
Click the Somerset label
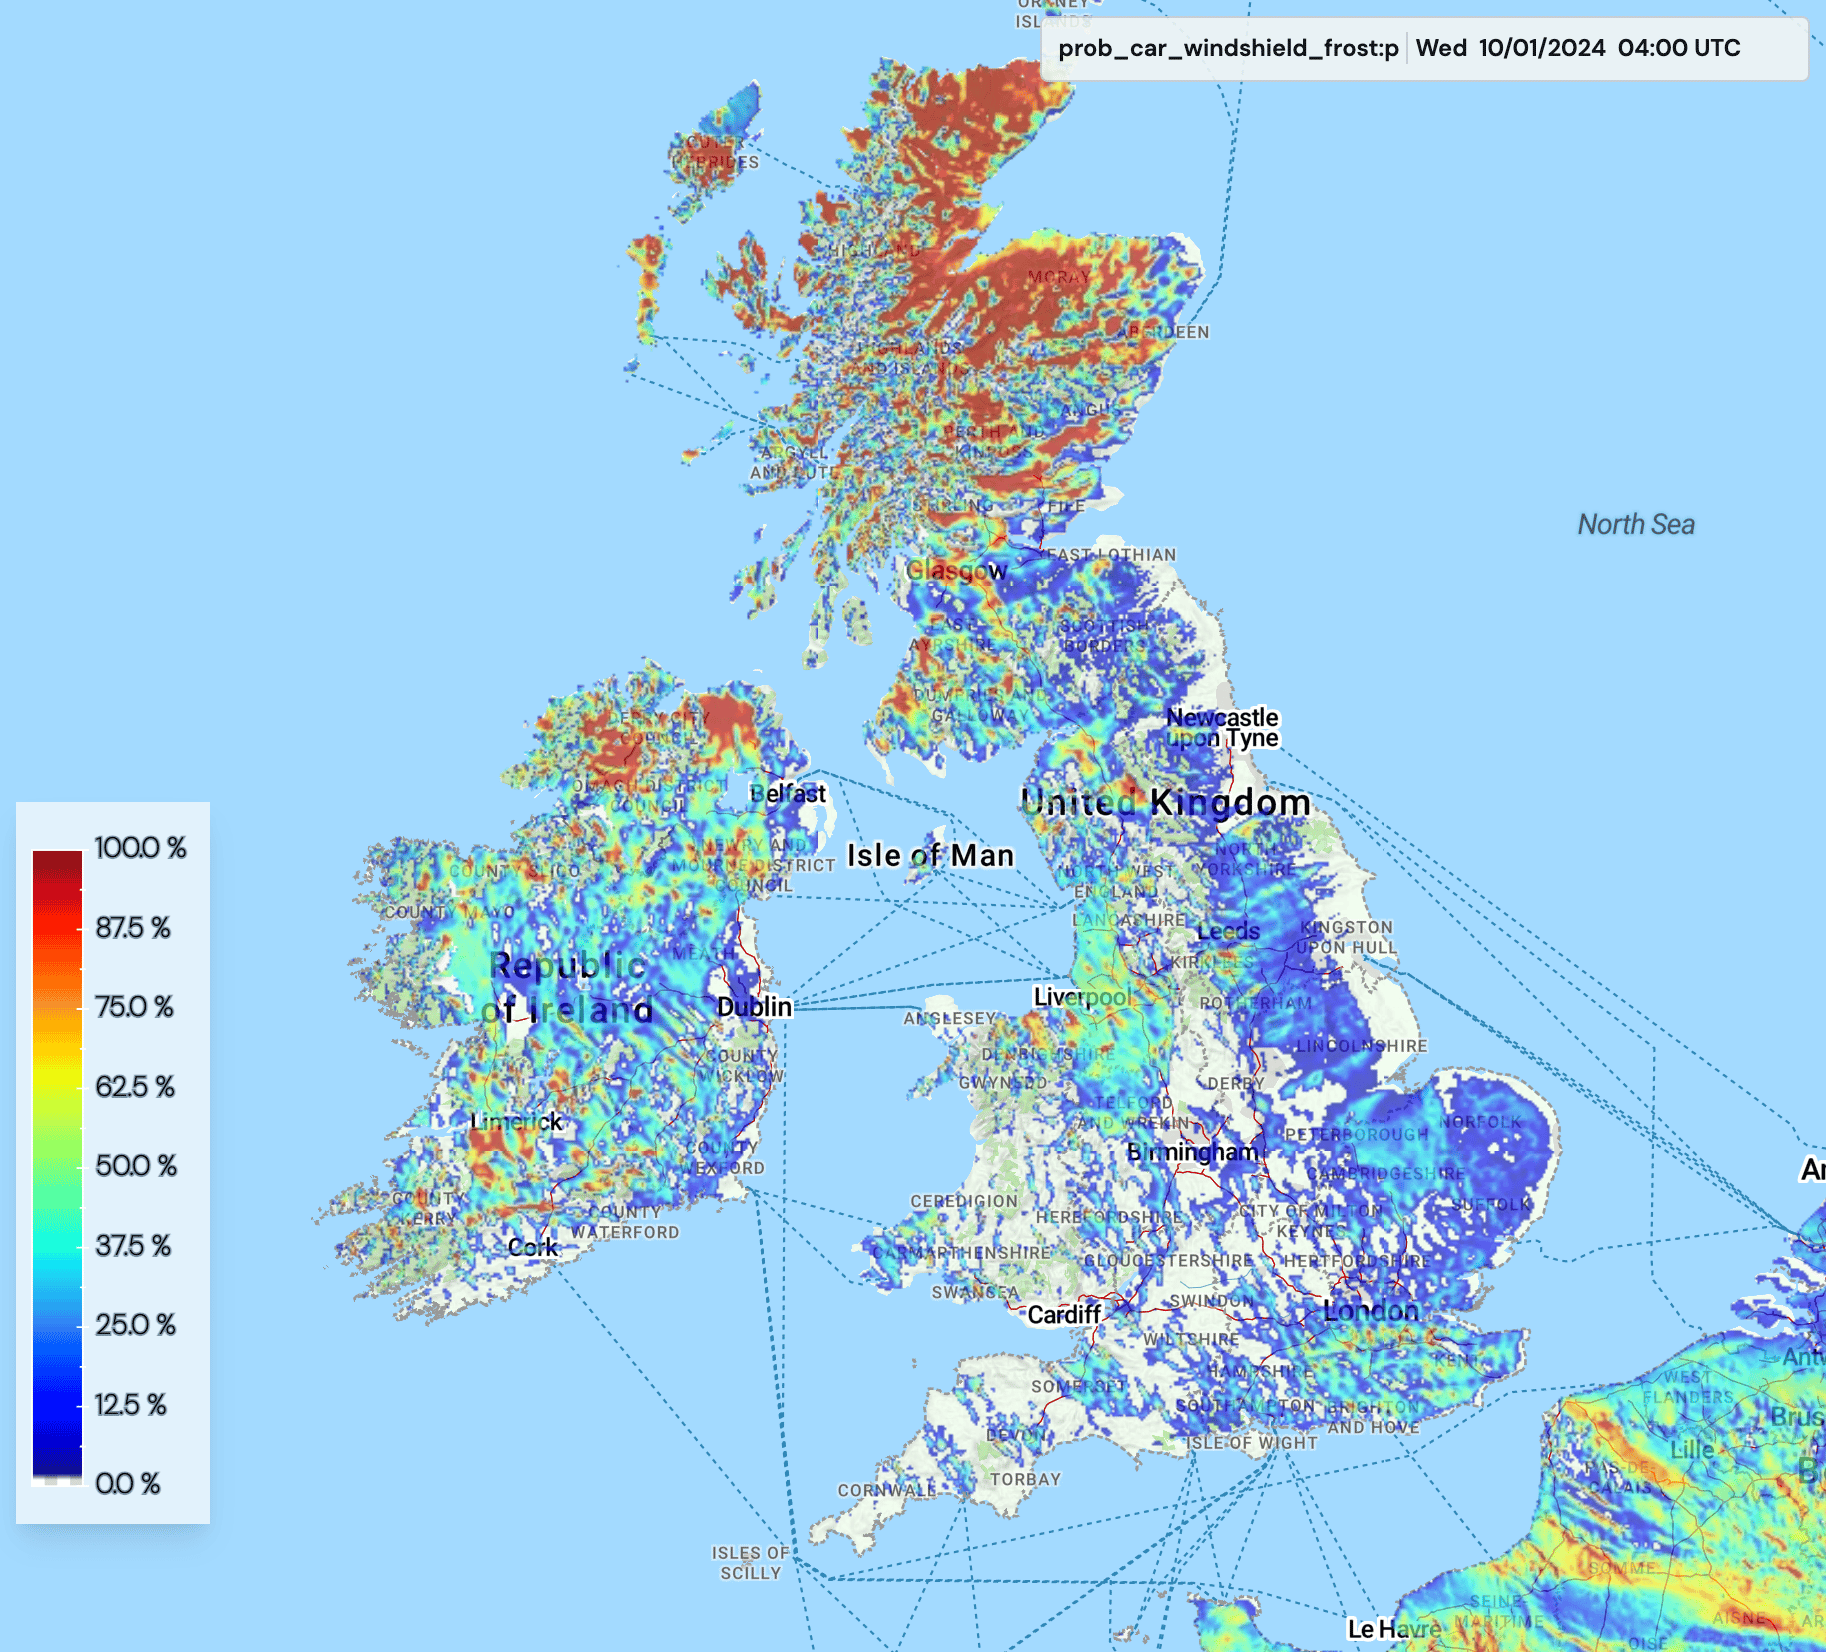coord(1079,1386)
